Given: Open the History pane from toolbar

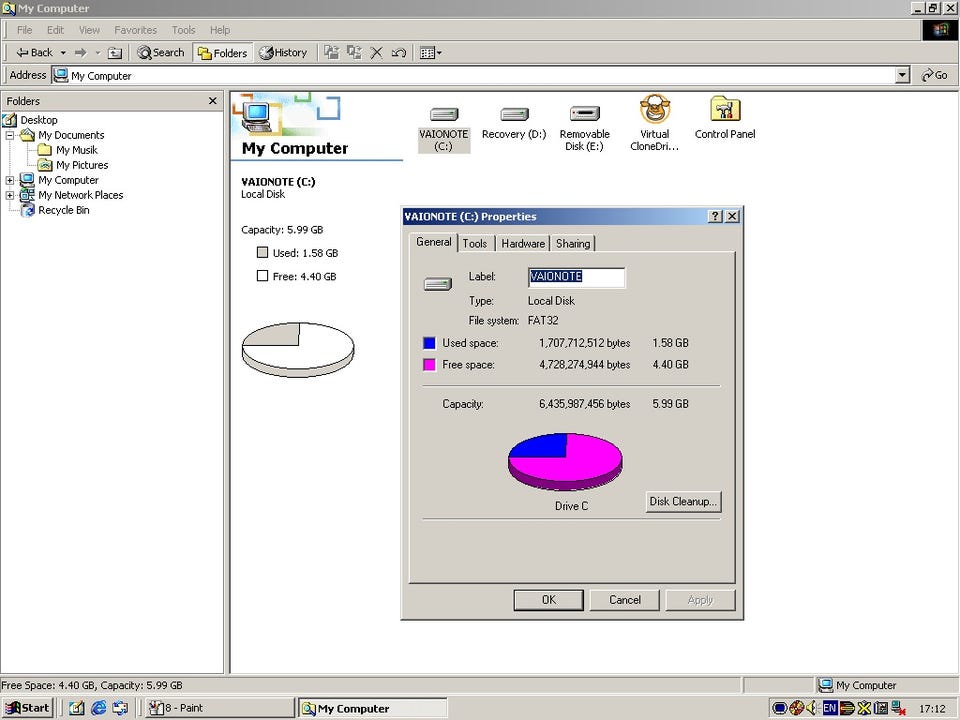Looking at the screenshot, I should pos(283,53).
